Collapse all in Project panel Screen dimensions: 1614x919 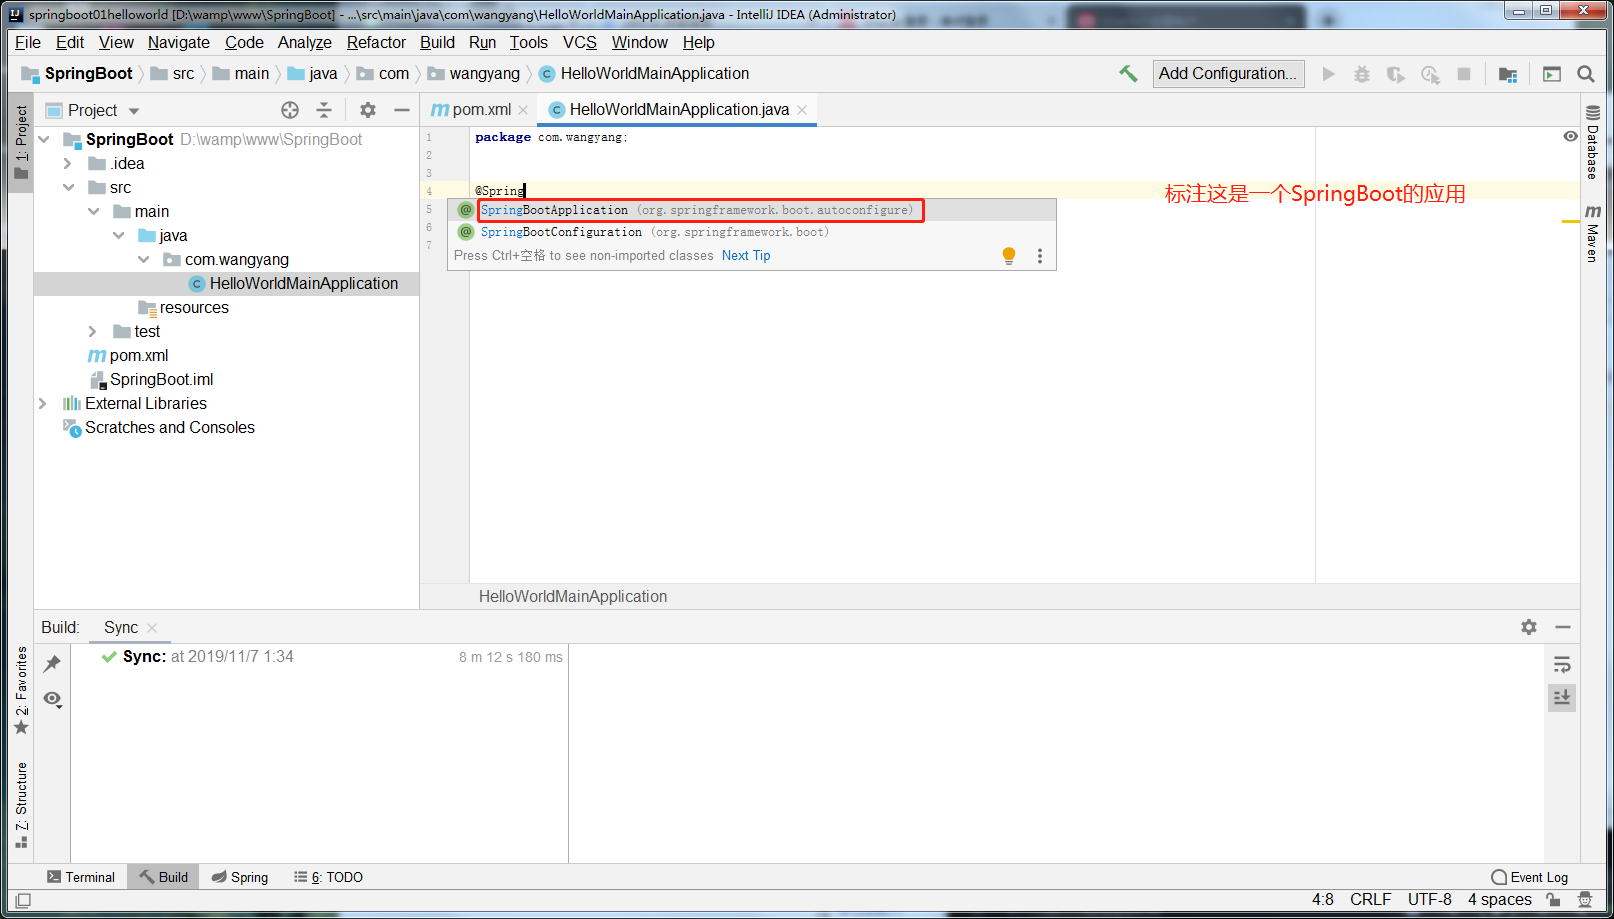[x=323, y=110]
